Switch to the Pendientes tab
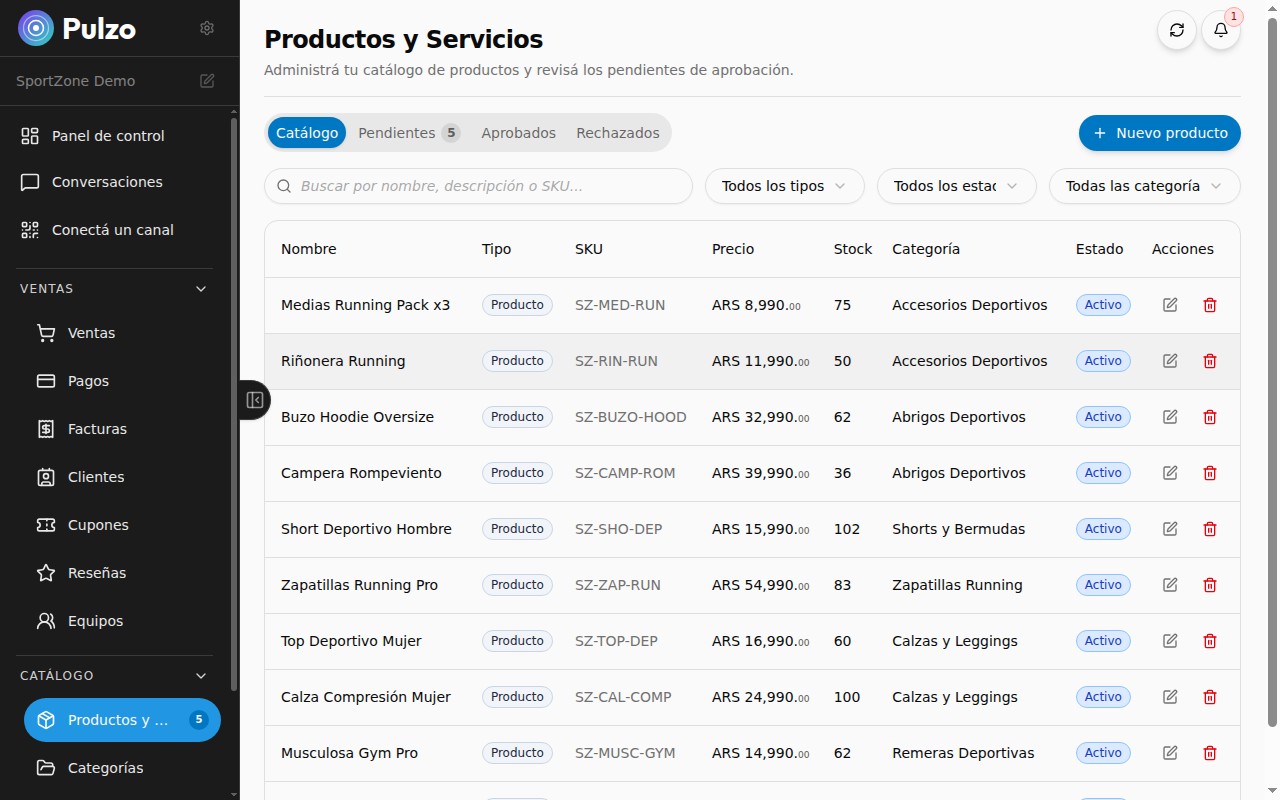 408,133
